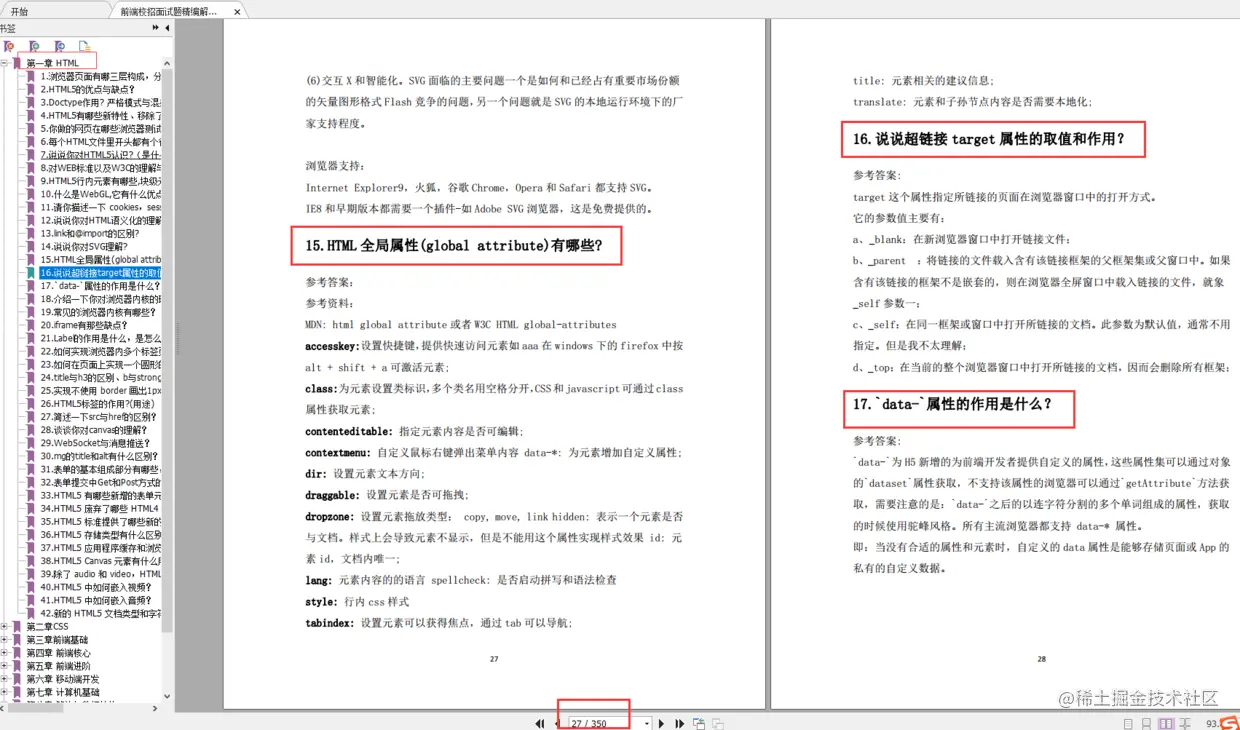The height and width of the screenshot is (730, 1240).
Task: Select highlighted bookmark 16.说说超链接target属性
Action: click(x=100, y=272)
